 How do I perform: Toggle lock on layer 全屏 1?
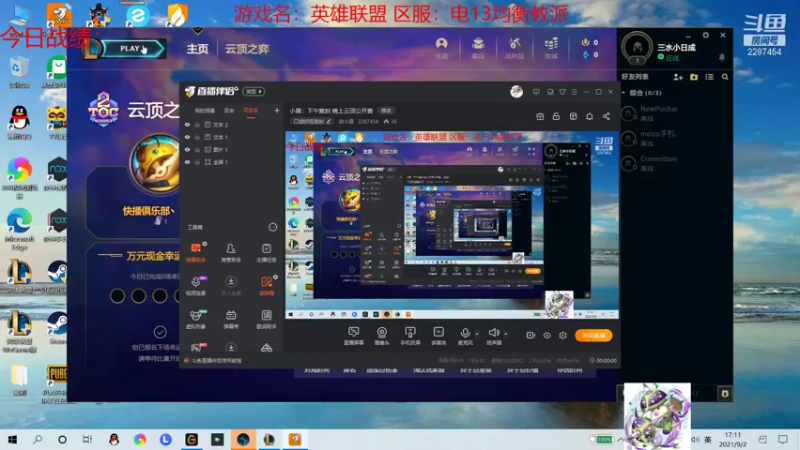(x=197, y=162)
